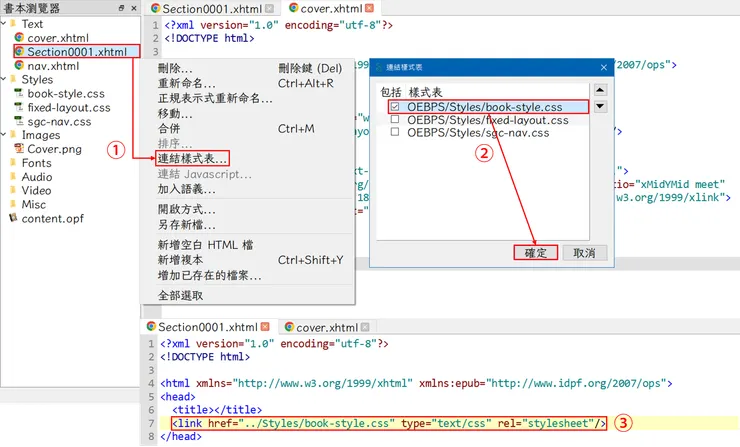This screenshot has width=740, height=447.
Task: Cancel the dialog with 取消
Action: [x=584, y=253]
